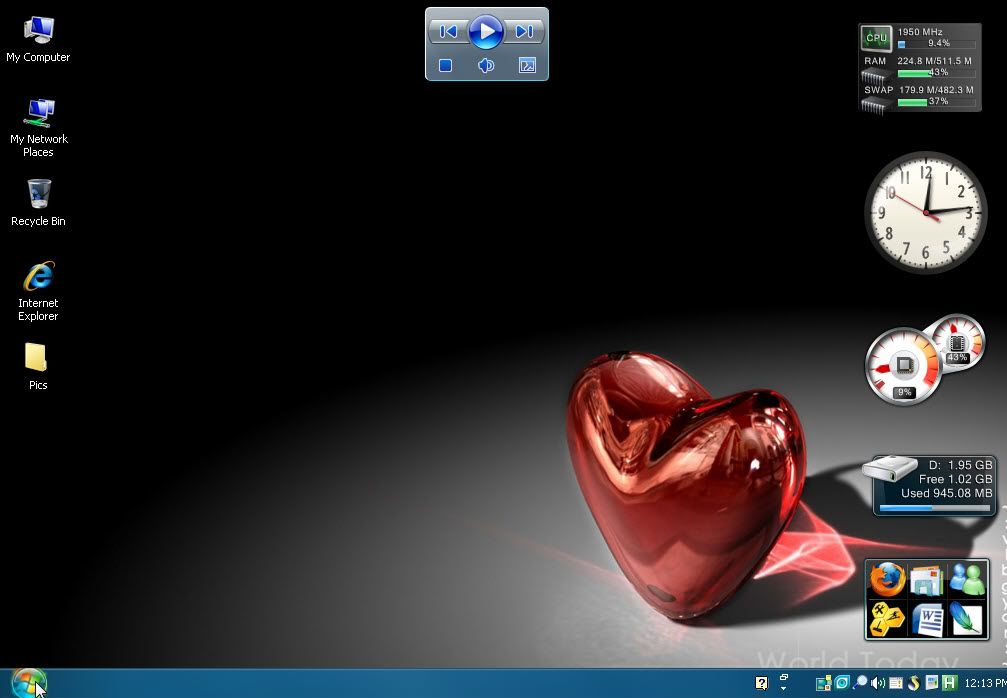Skip to previous track in media widget
Viewport: 1007px width, 698px height.
point(448,32)
